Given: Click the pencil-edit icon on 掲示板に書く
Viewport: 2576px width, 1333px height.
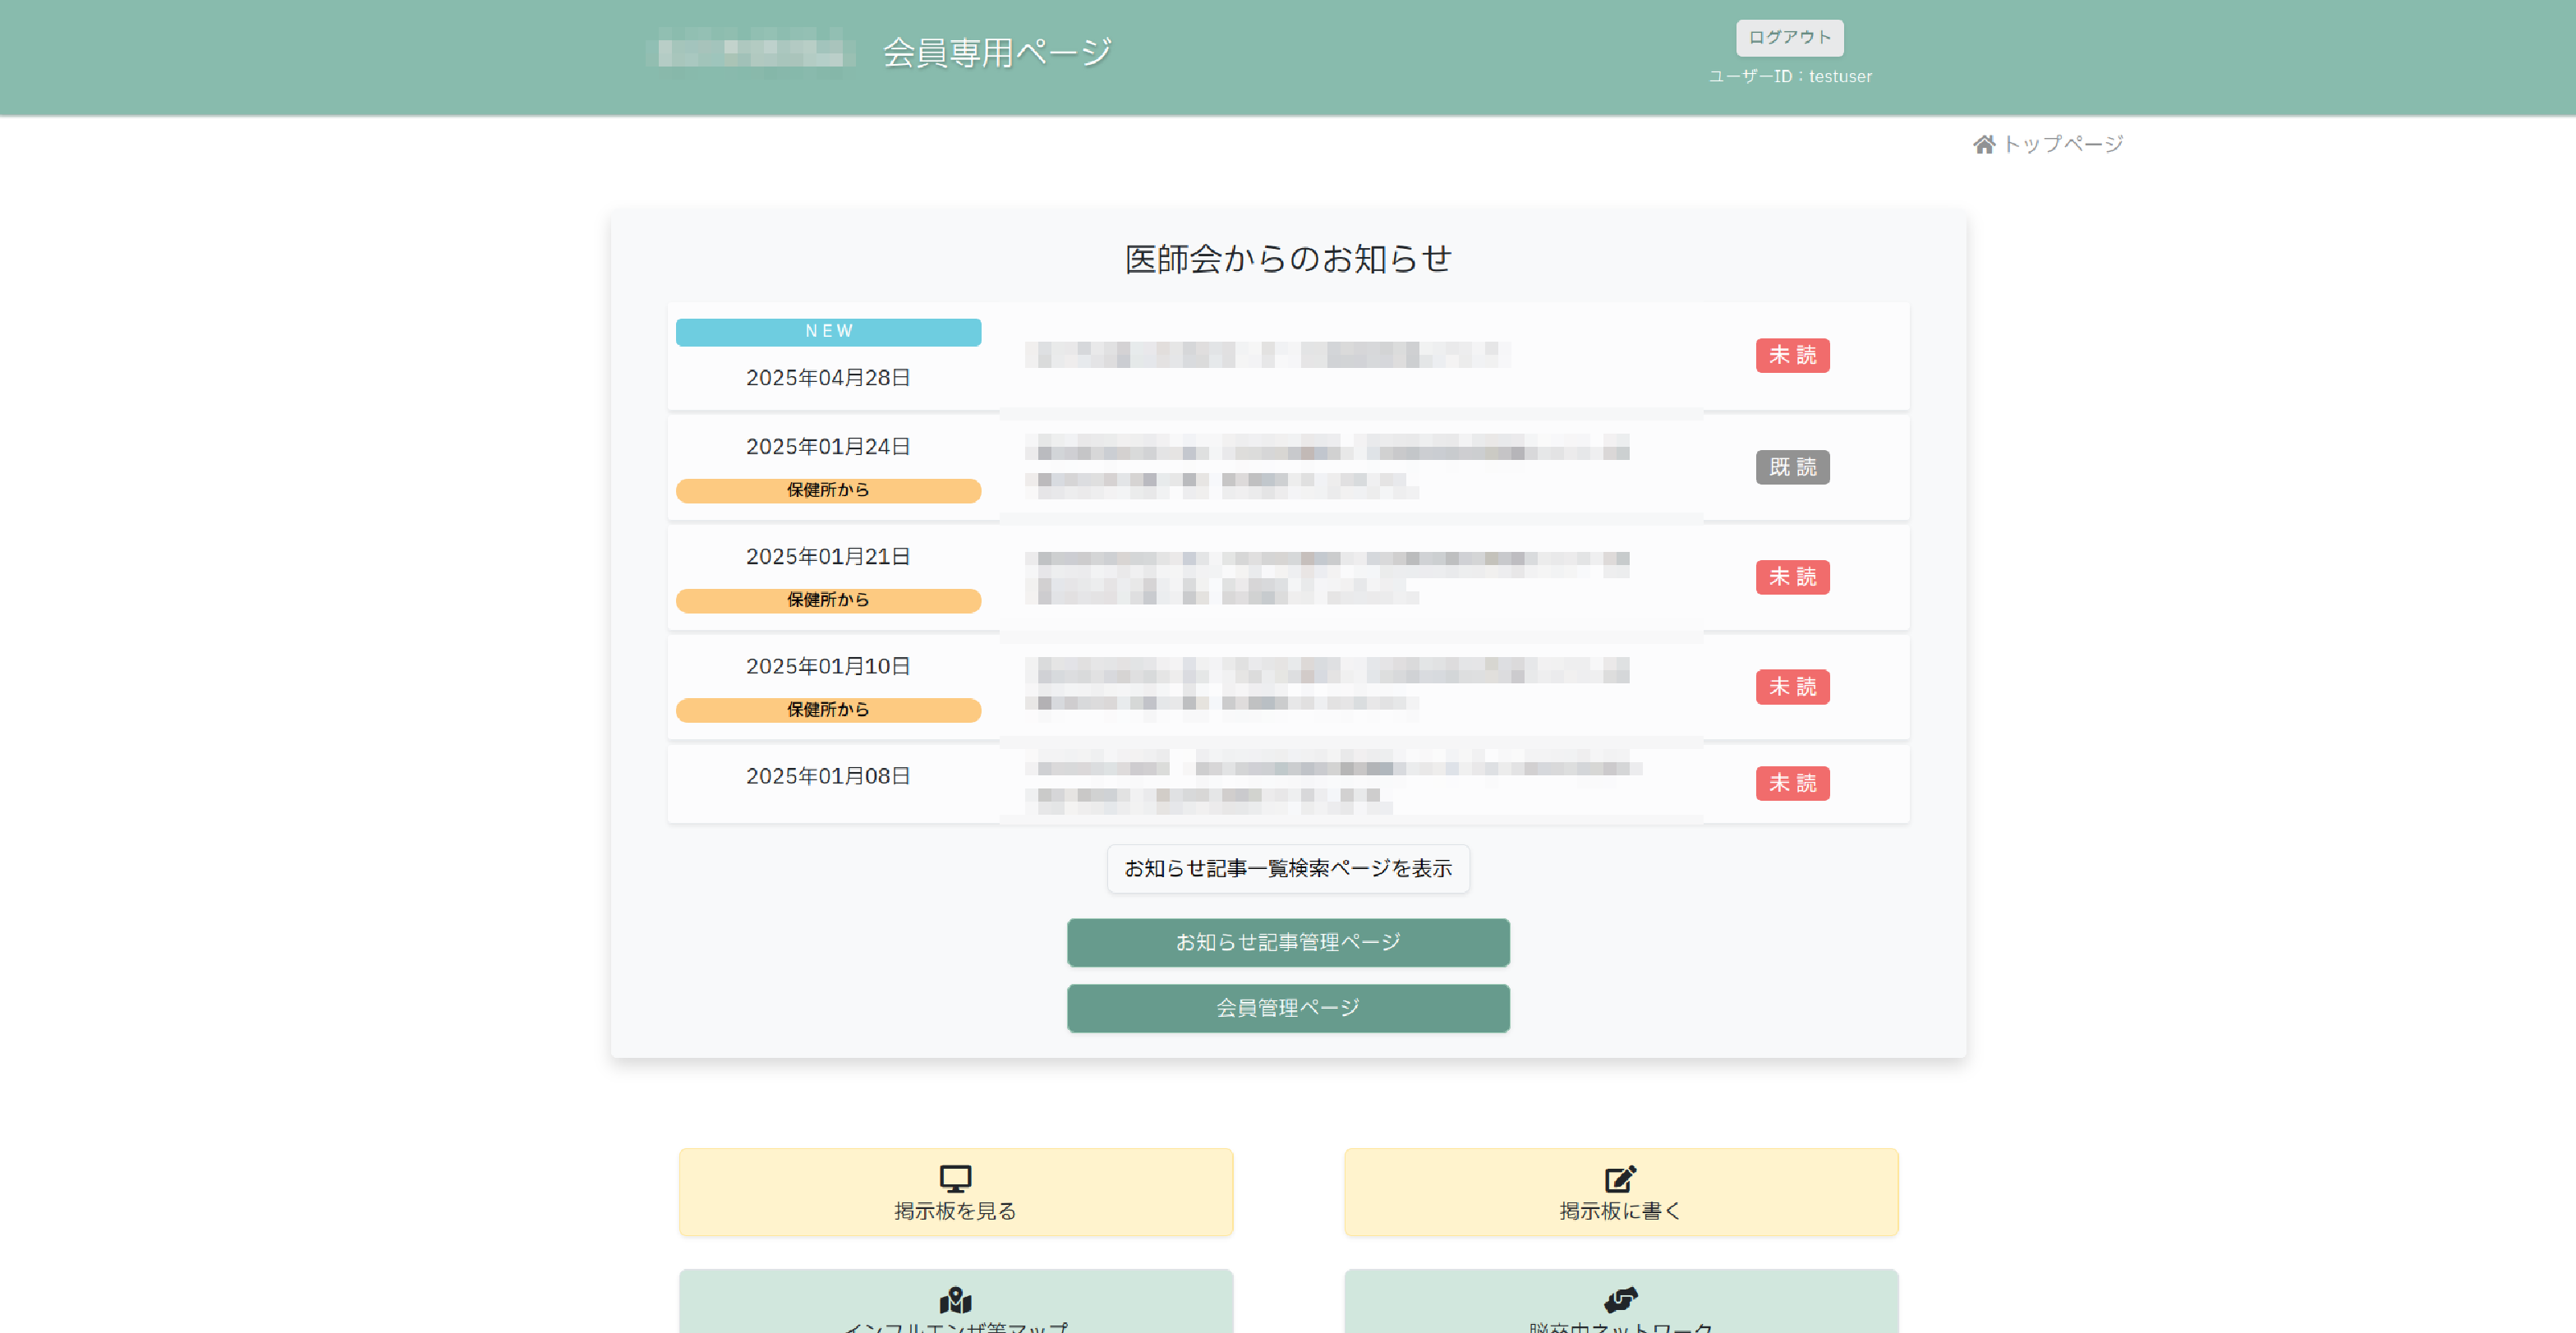Looking at the screenshot, I should [x=1620, y=1178].
